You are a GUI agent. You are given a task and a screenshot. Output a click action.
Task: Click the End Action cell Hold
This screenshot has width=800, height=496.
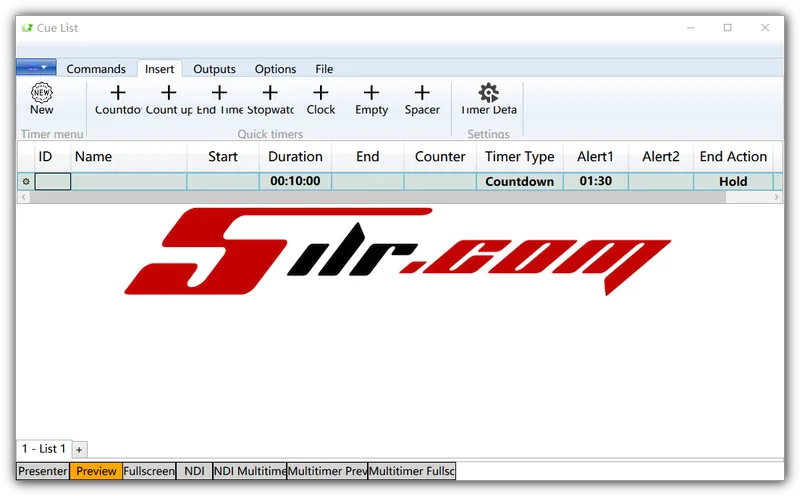click(x=733, y=181)
